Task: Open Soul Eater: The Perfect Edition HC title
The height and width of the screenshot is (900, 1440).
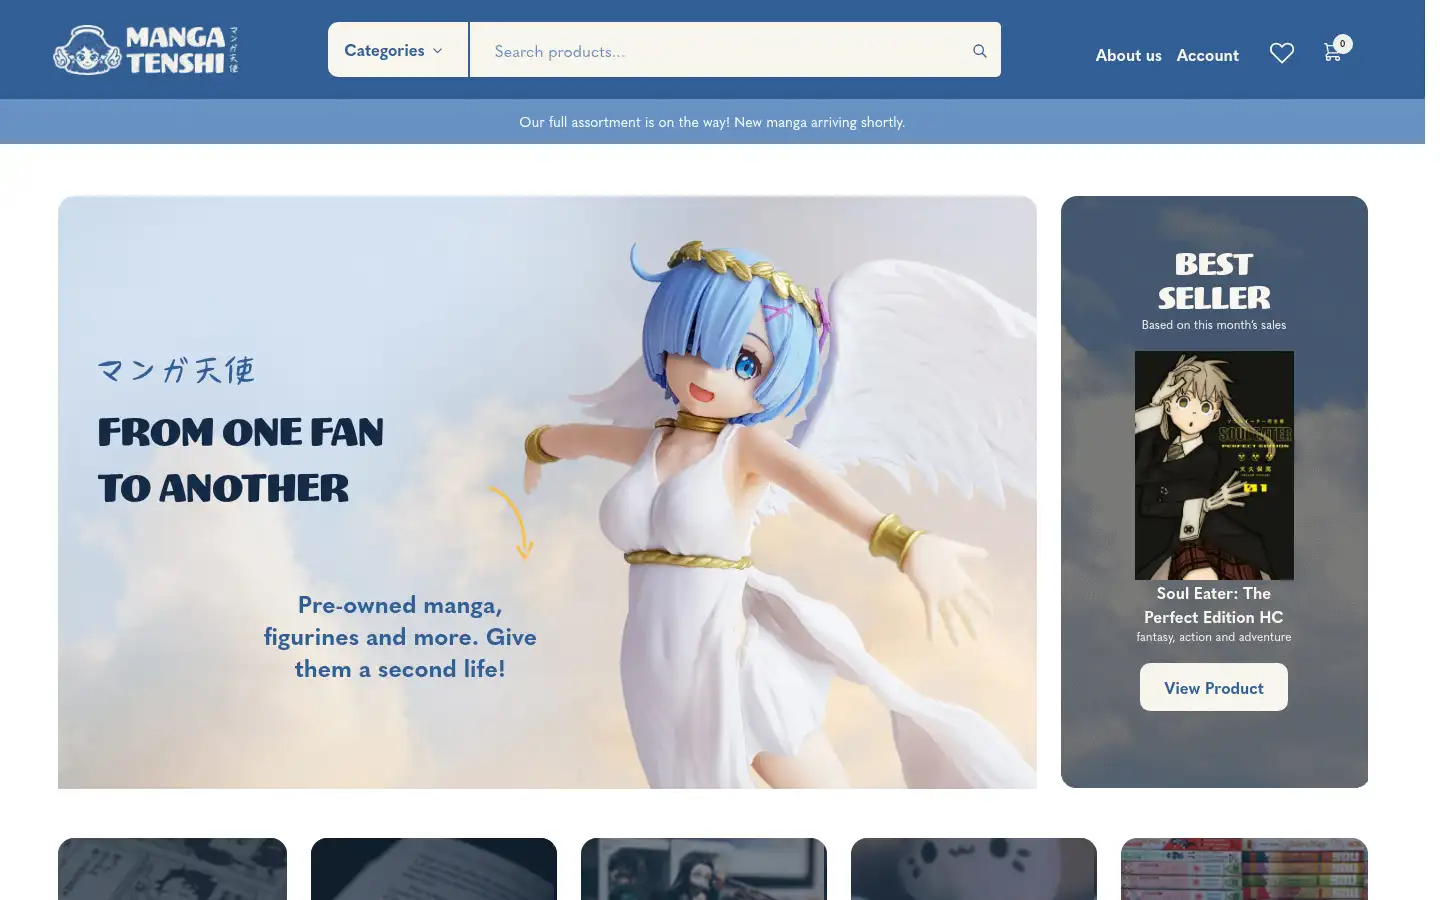Action: (x=1214, y=605)
